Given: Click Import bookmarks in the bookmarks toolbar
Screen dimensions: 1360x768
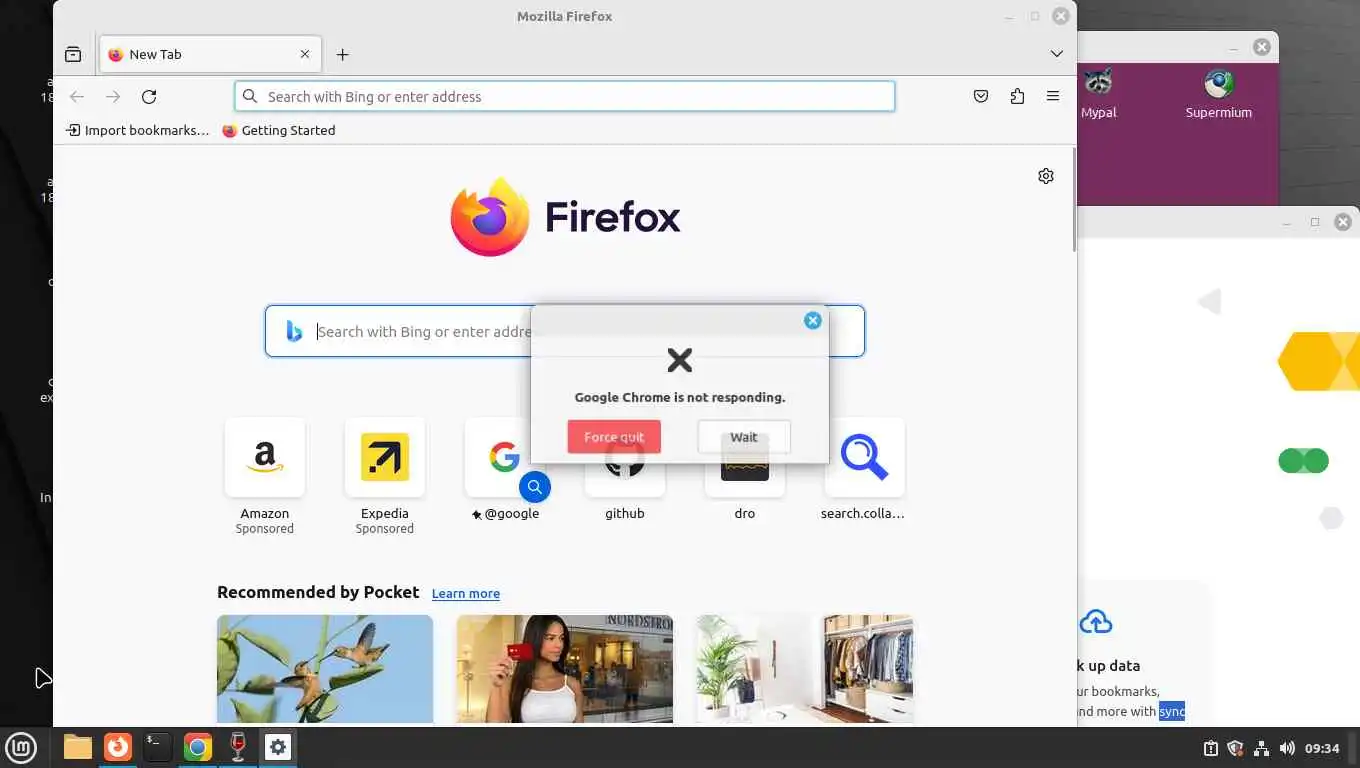Looking at the screenshot, I should pyautogui.click(x=138, y=130).
